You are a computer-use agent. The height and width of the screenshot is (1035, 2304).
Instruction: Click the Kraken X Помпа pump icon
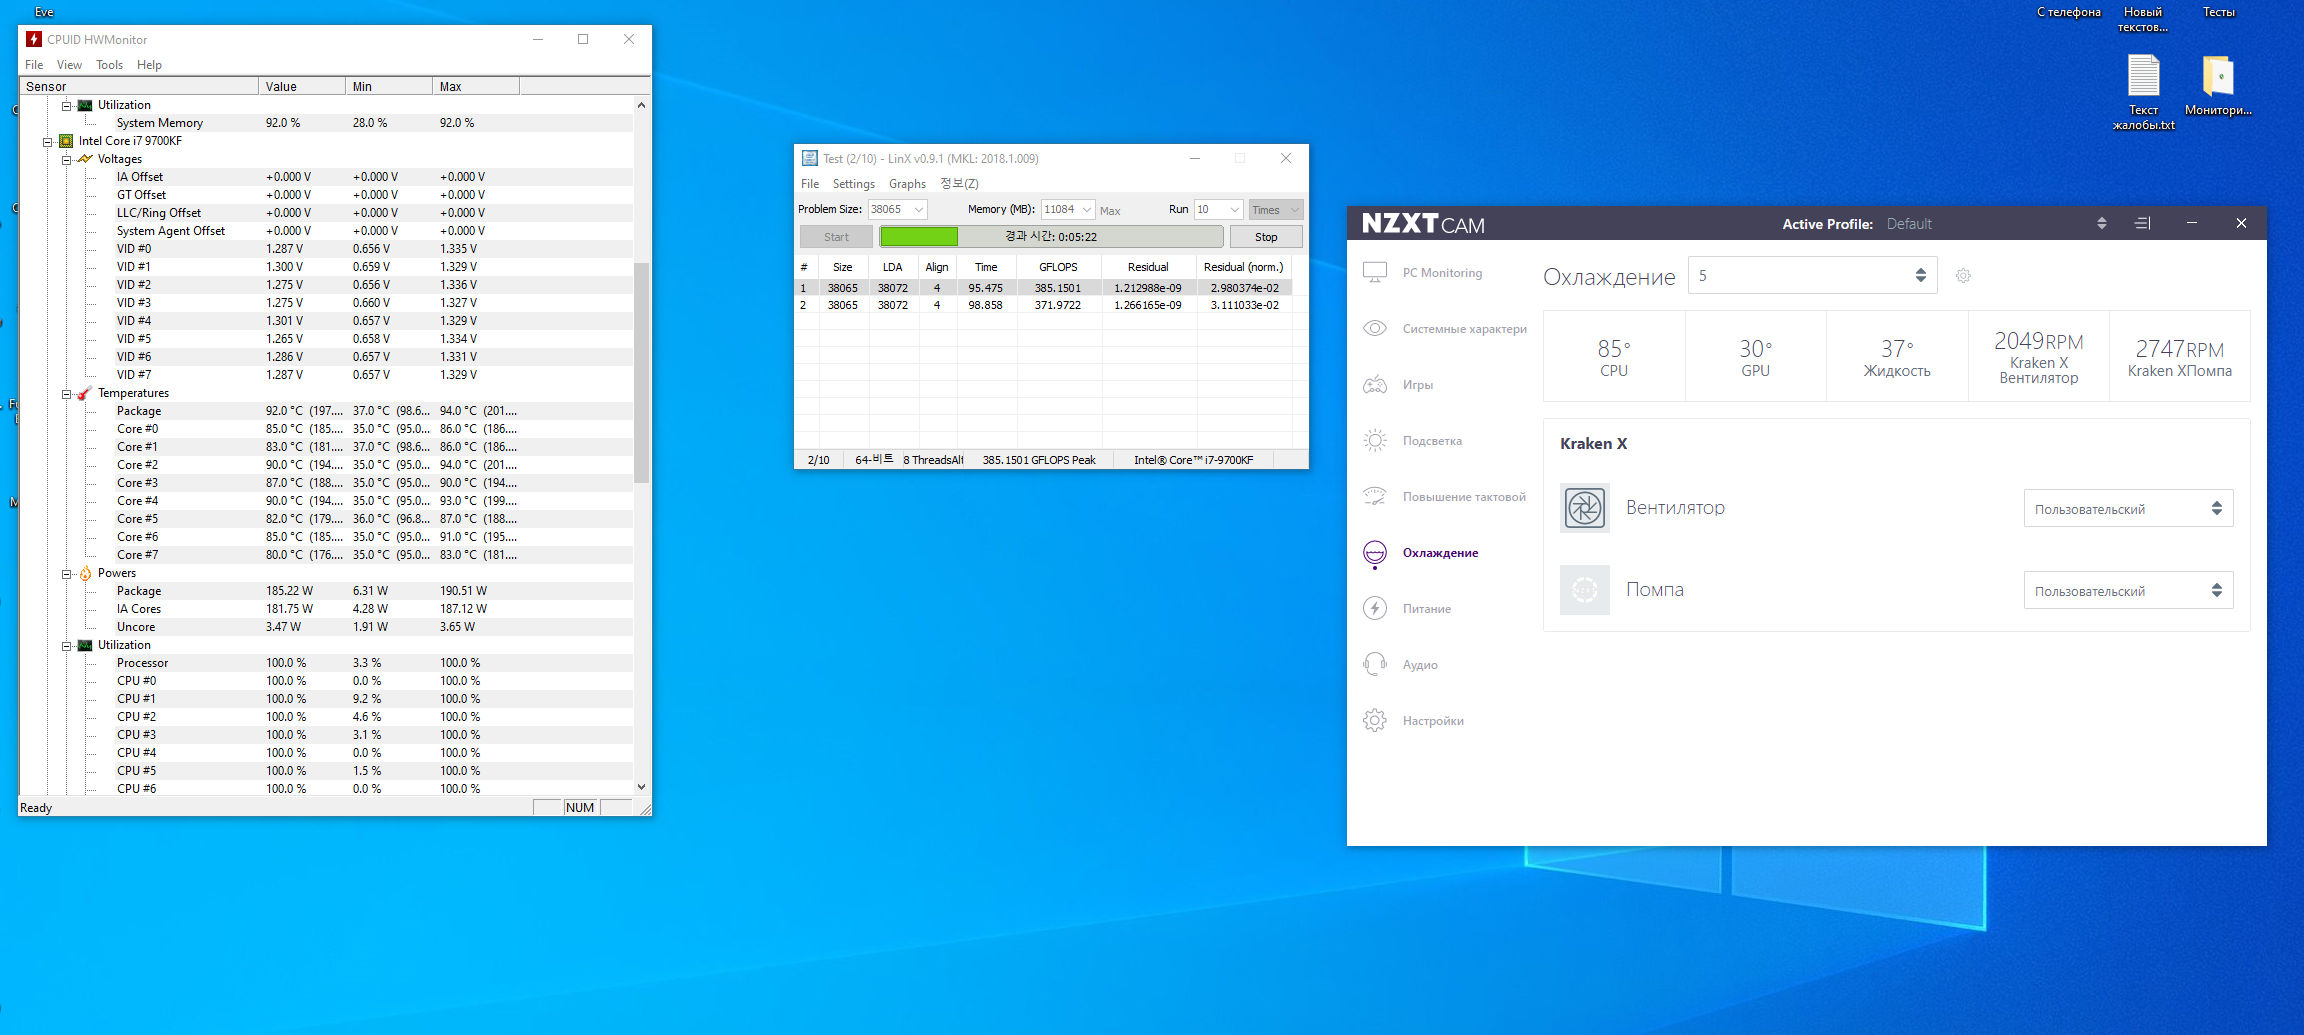1585,590
